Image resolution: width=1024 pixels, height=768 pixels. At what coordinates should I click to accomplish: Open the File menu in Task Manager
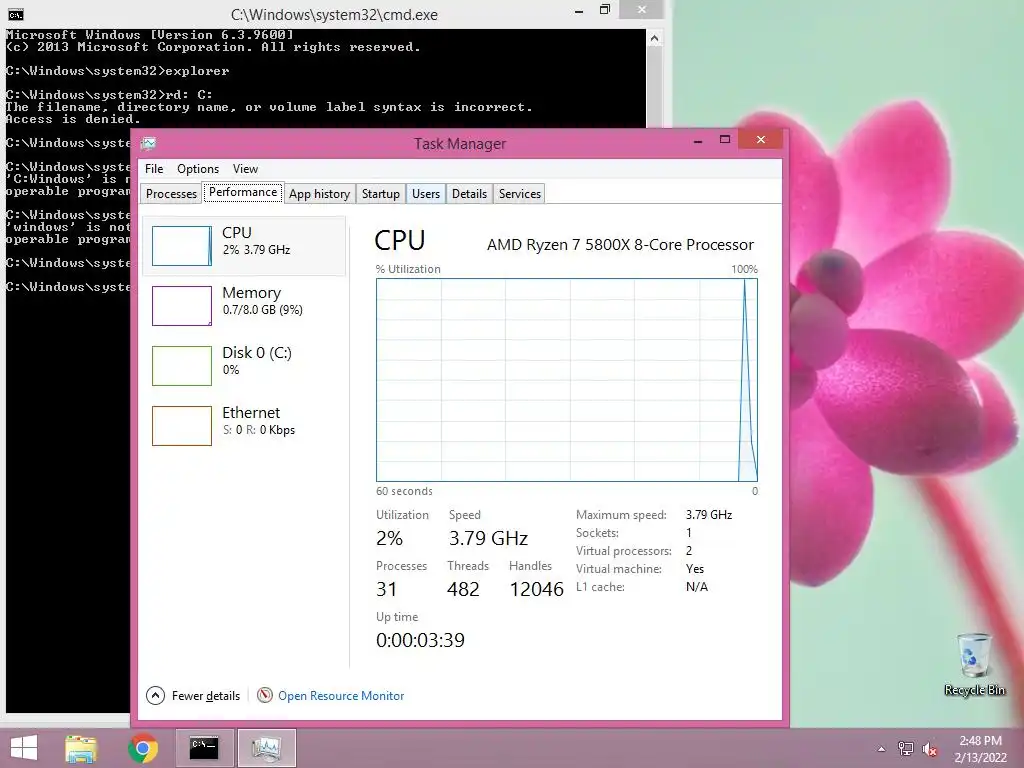[154, 168]
